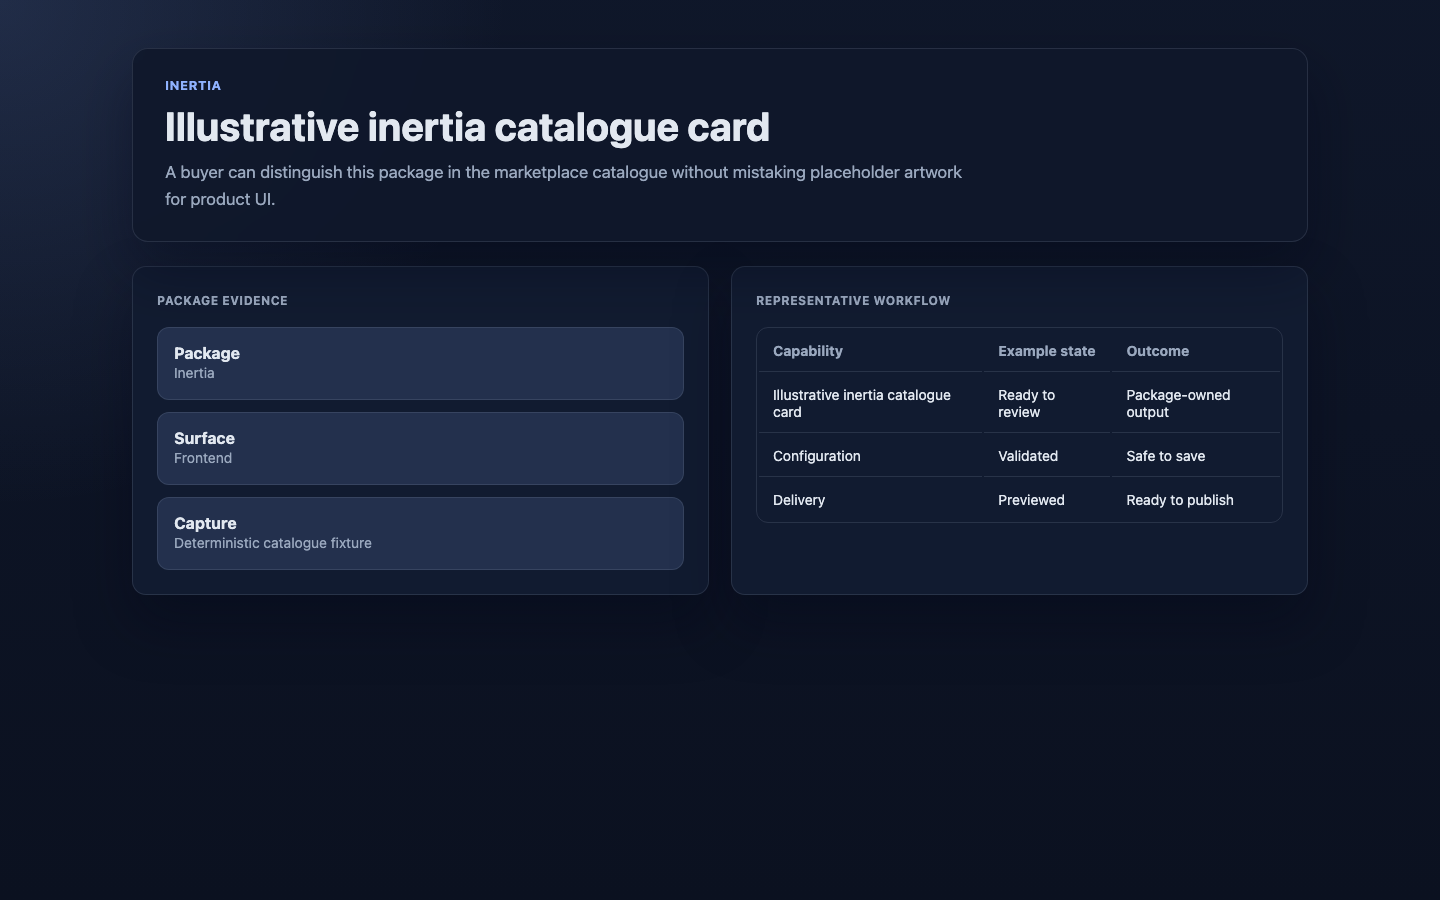The height and width of the screenshot is (900, 1440).
Task: Click the 'Ready to publish' cell
Action: click(x=1195, y=500)
